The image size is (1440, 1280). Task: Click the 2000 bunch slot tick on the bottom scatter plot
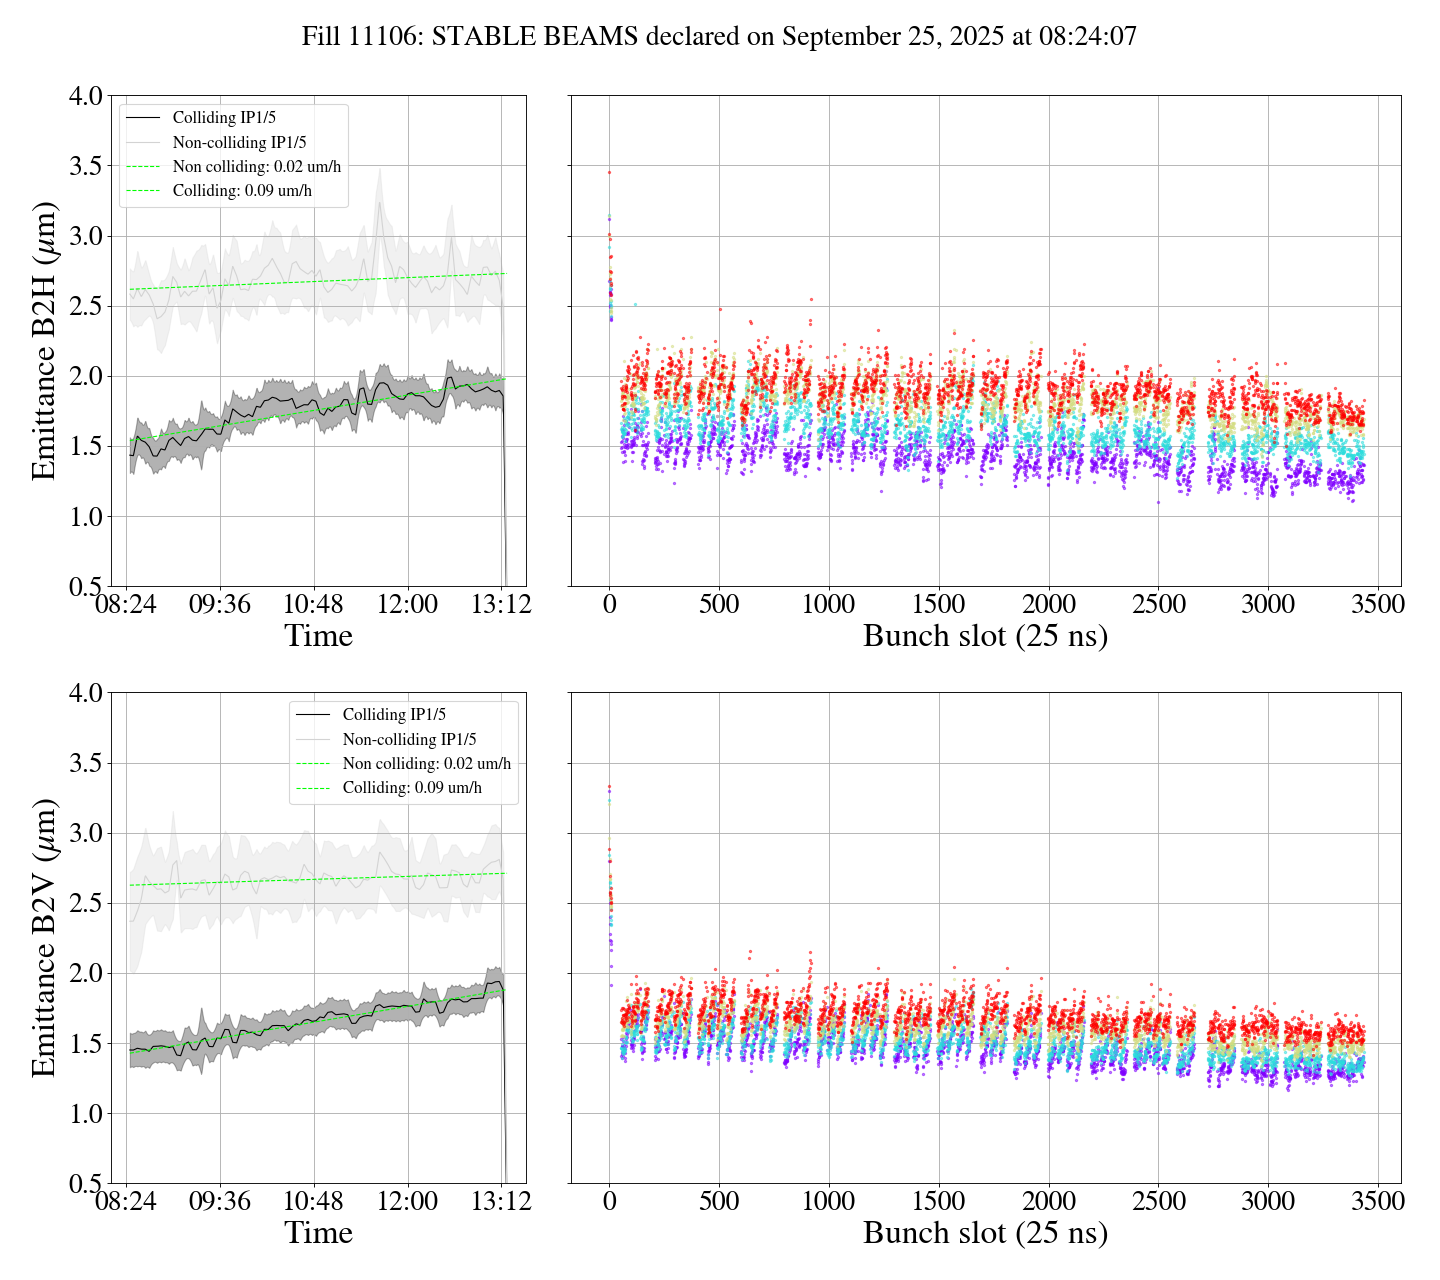[1048, 1201]
